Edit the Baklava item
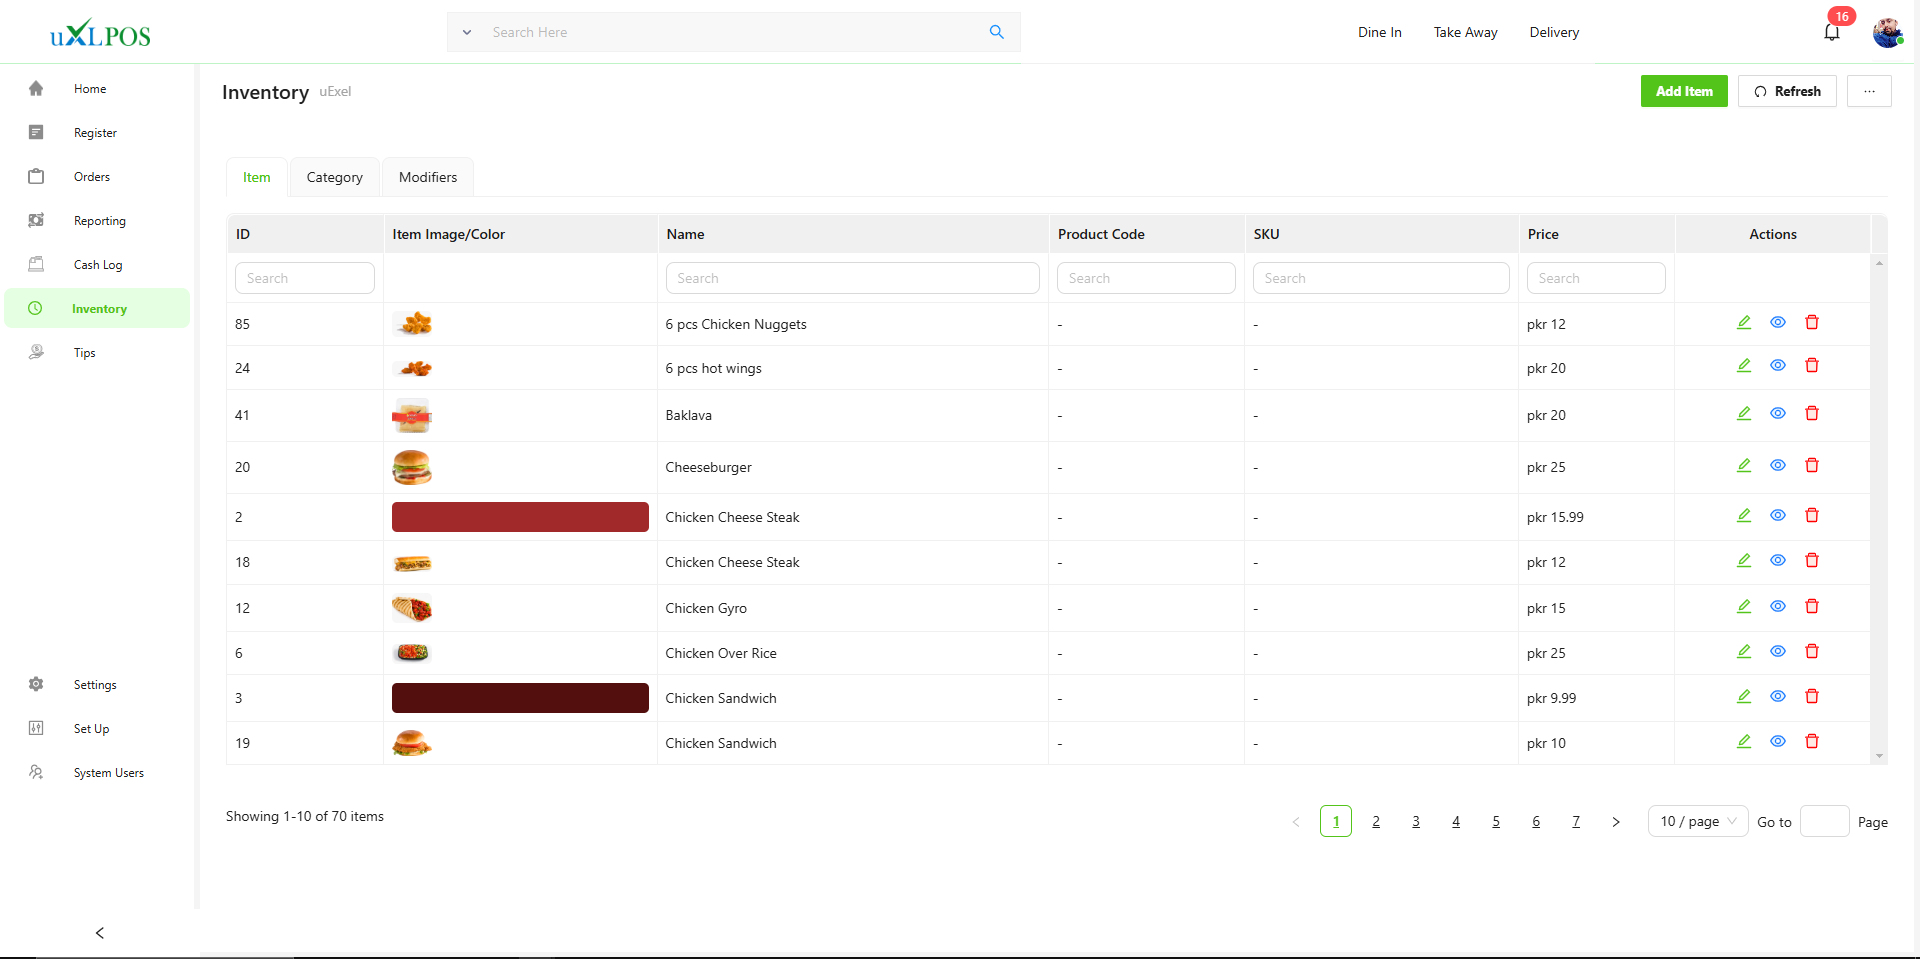The image size is (1920, 959). click(1743, 414)
